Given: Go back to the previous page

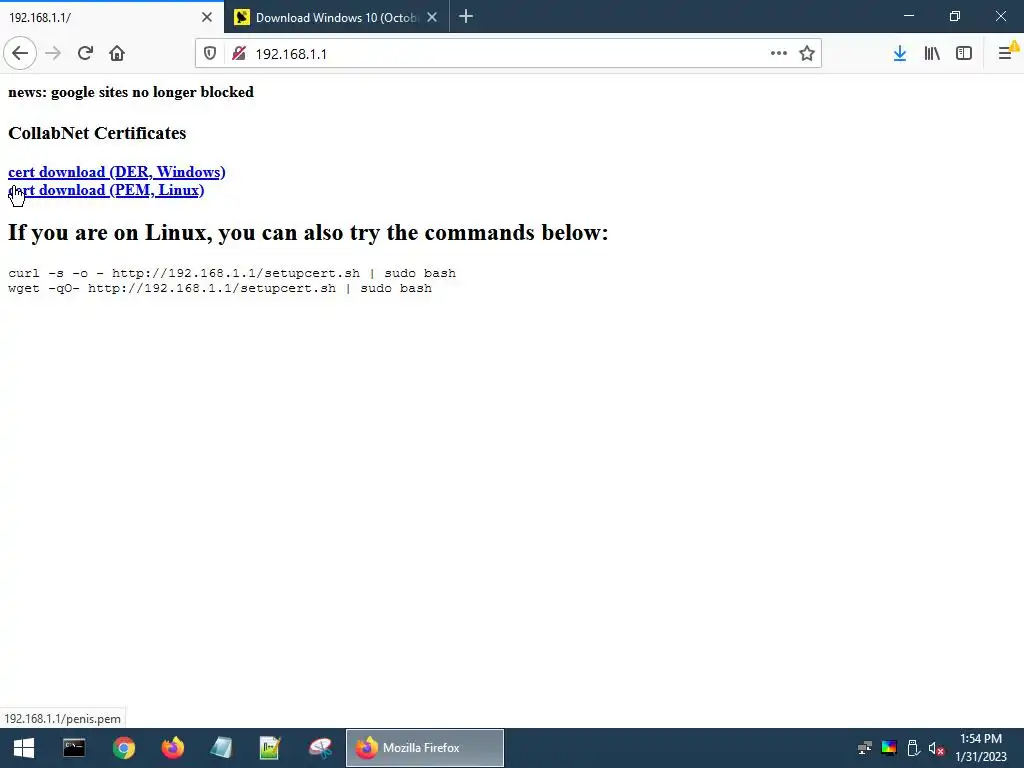Looking at the screenshot, I should pyautogui.click(x=20, y=54).
